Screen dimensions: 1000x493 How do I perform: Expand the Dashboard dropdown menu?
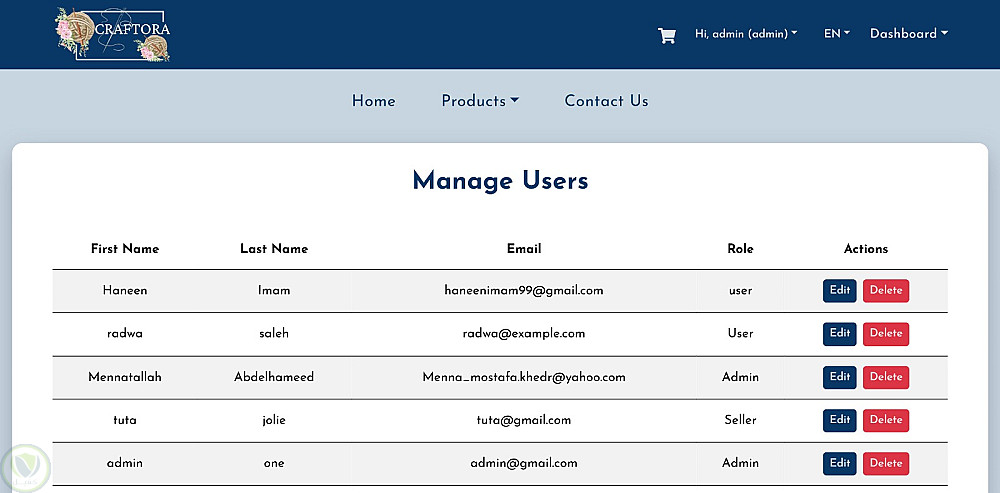(x=908, y=34)
